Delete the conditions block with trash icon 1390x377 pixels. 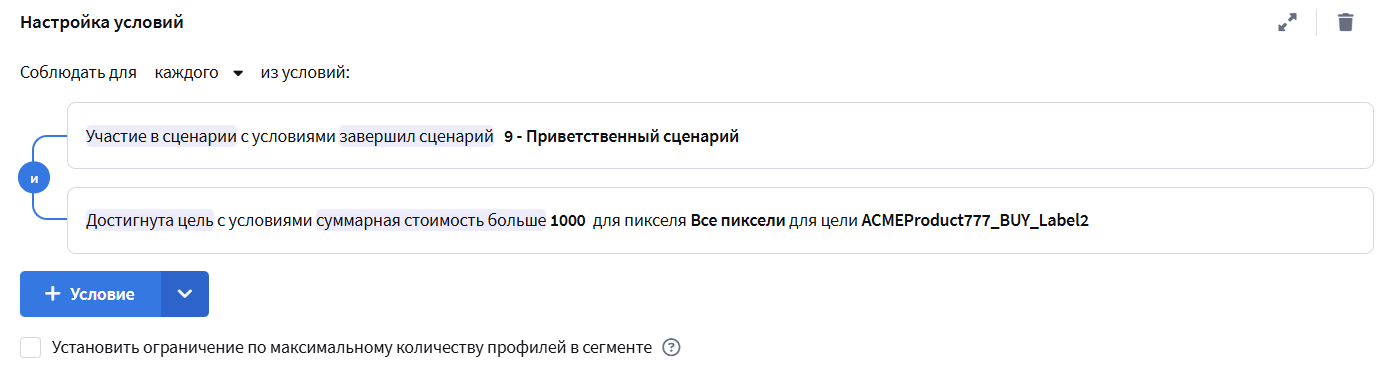pos(1346,22)
